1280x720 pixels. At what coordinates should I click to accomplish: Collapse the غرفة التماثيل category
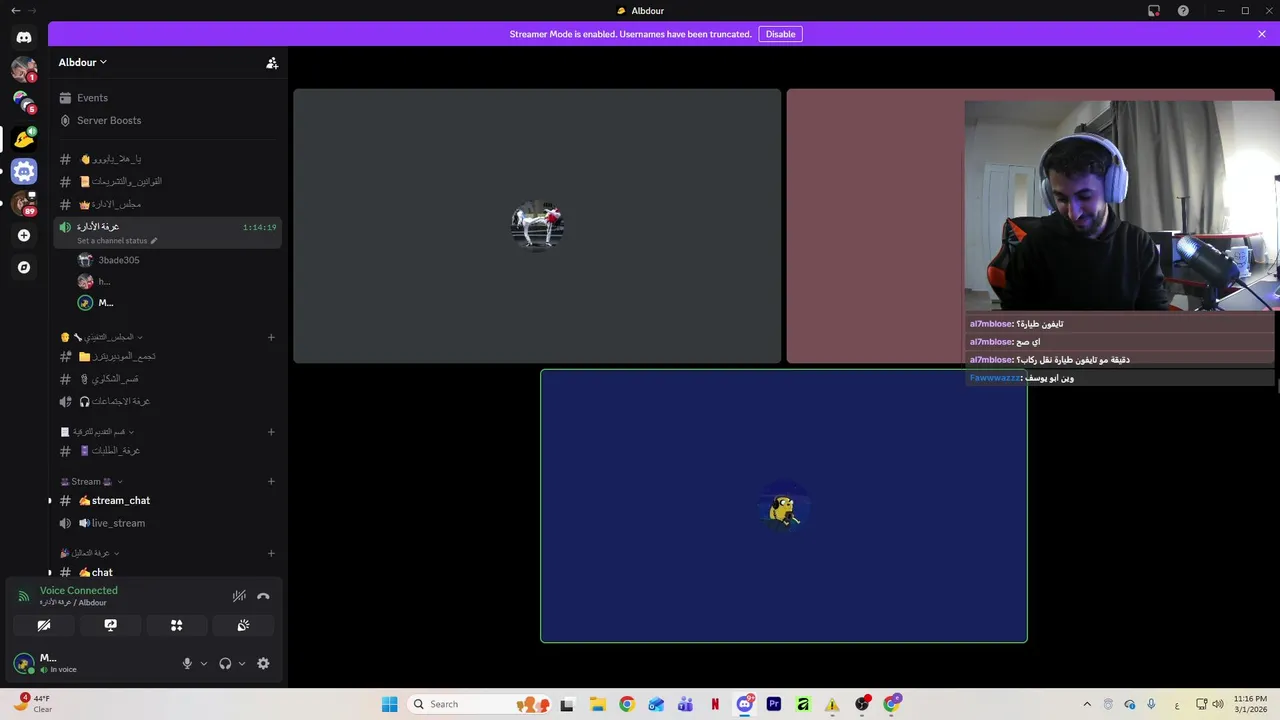click(90, 553)
